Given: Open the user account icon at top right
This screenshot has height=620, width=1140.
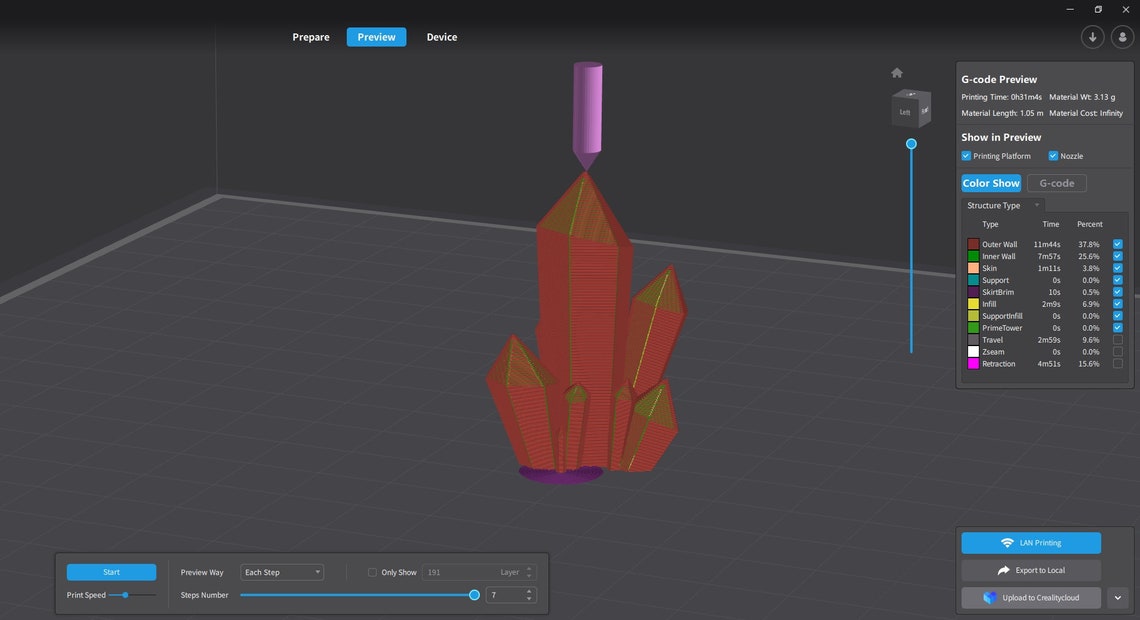Looking at the screenshot, I should [1122, 36].
